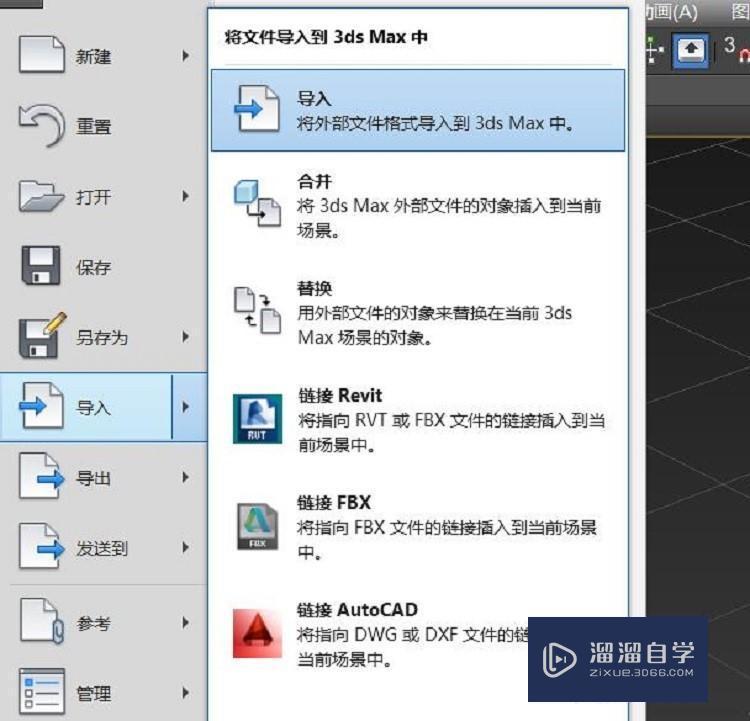Click 参考 label in the application menu
750x721 pixels.
[93, 623]
